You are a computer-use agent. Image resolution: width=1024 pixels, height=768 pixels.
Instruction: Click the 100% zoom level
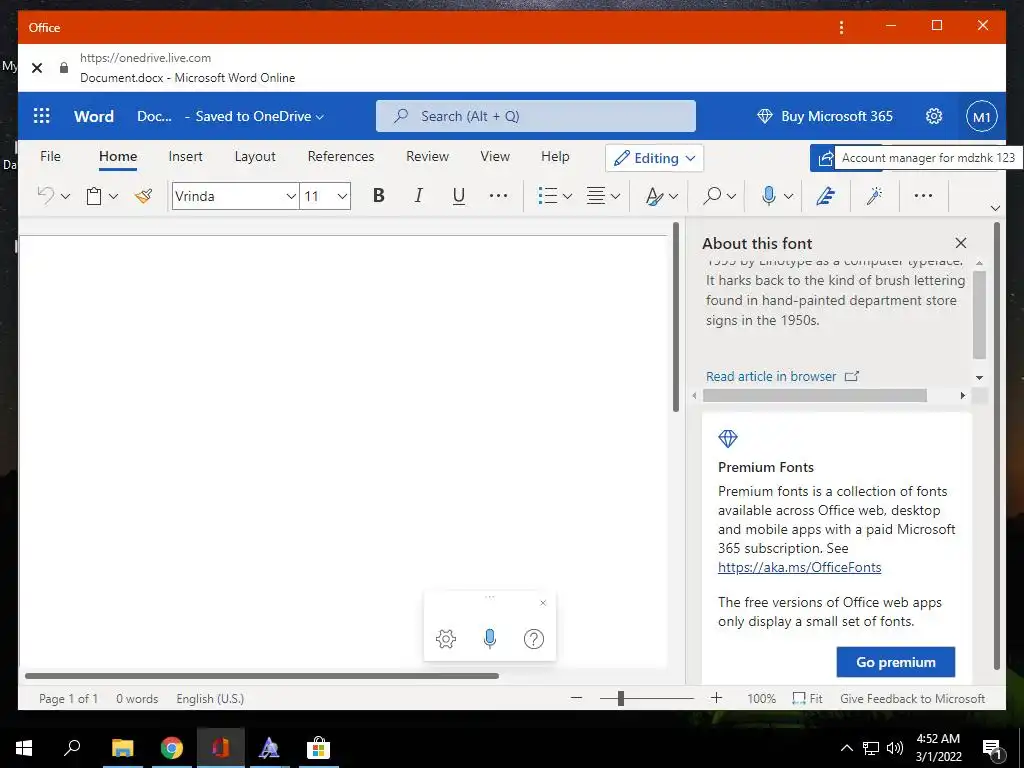[x=761, y=699]
